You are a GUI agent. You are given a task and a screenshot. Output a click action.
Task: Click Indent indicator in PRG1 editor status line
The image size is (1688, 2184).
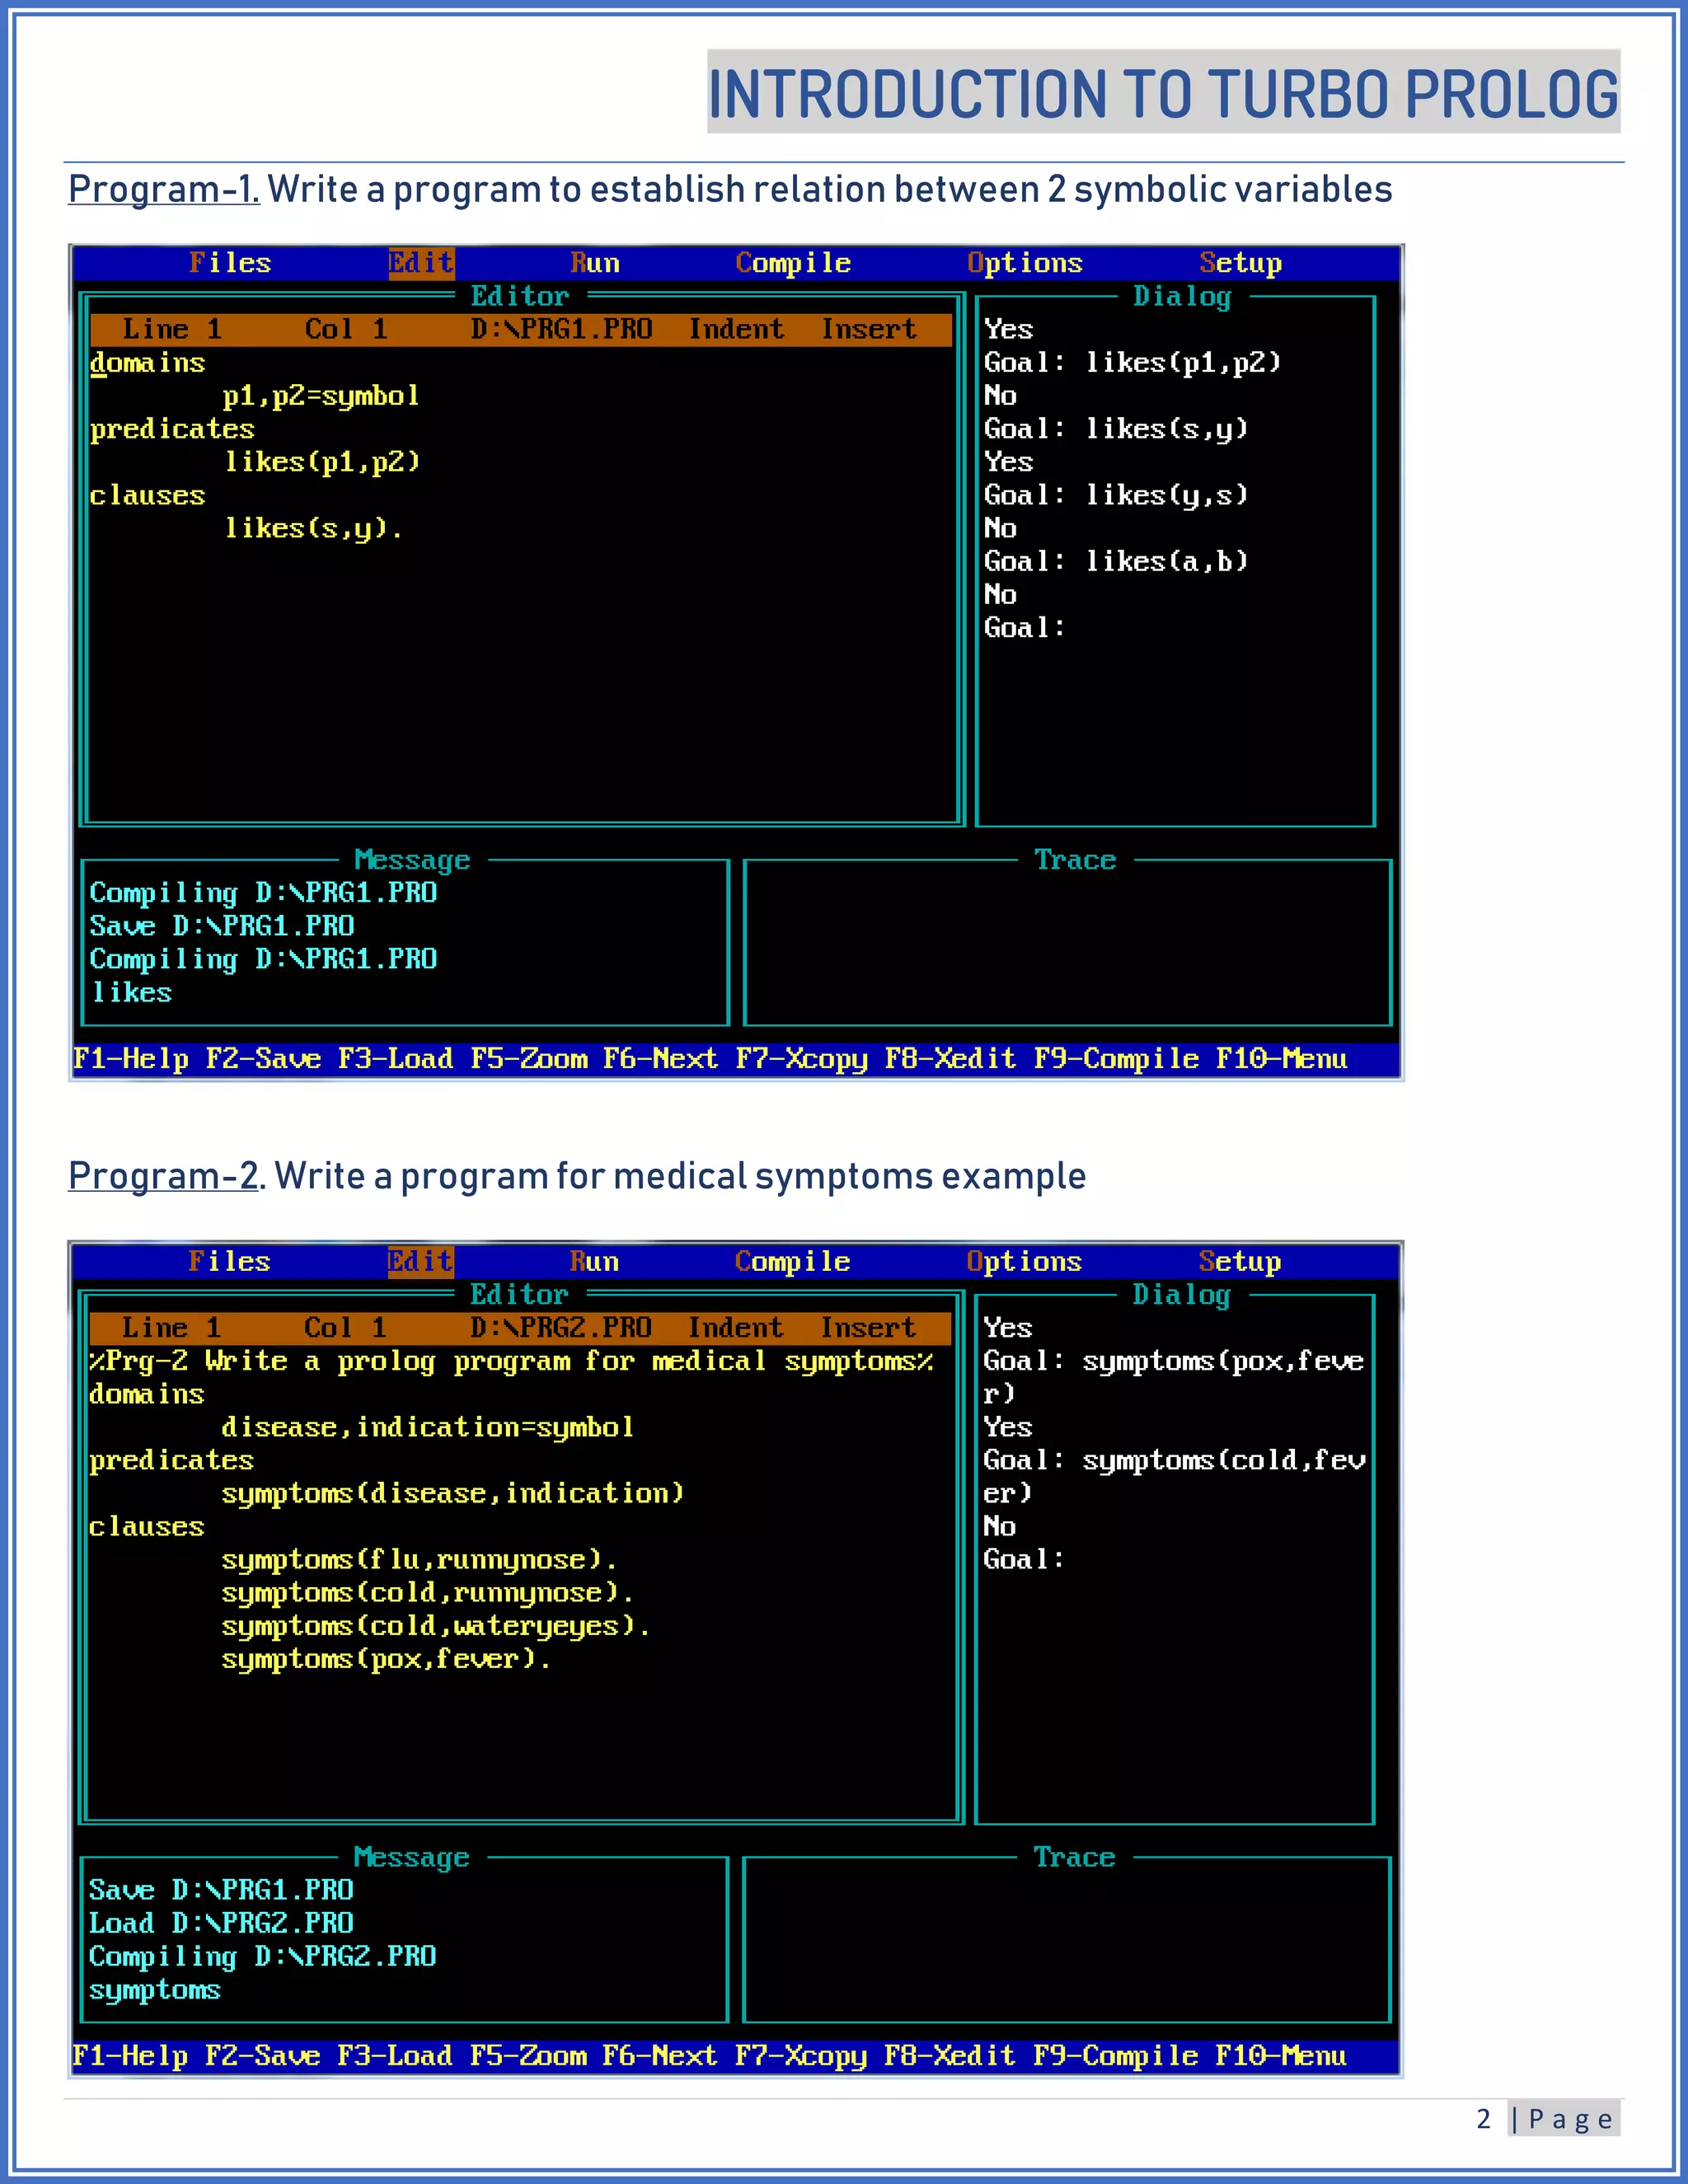(x=736, y=329)
